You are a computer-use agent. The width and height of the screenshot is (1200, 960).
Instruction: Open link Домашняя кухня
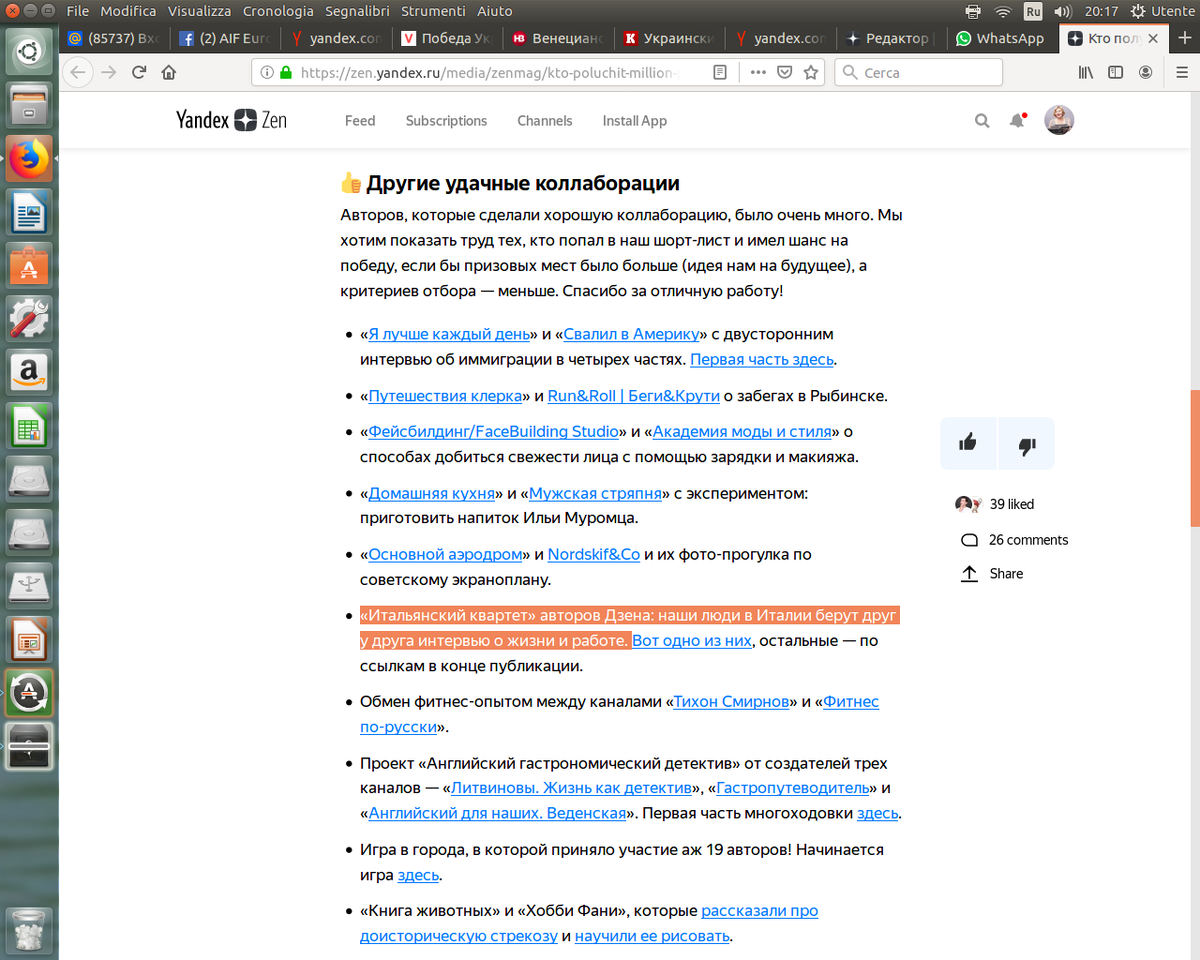(432, 493)
